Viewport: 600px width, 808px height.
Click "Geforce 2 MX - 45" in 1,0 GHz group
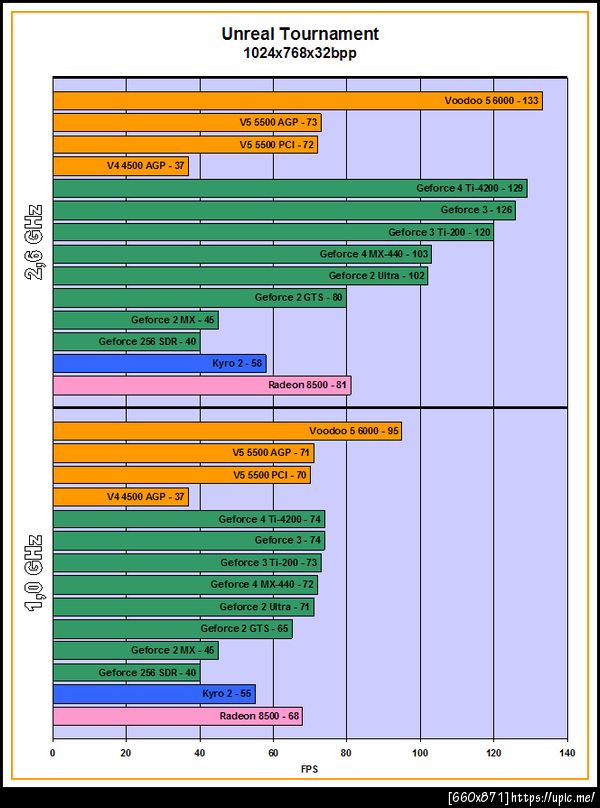point(173,651)
